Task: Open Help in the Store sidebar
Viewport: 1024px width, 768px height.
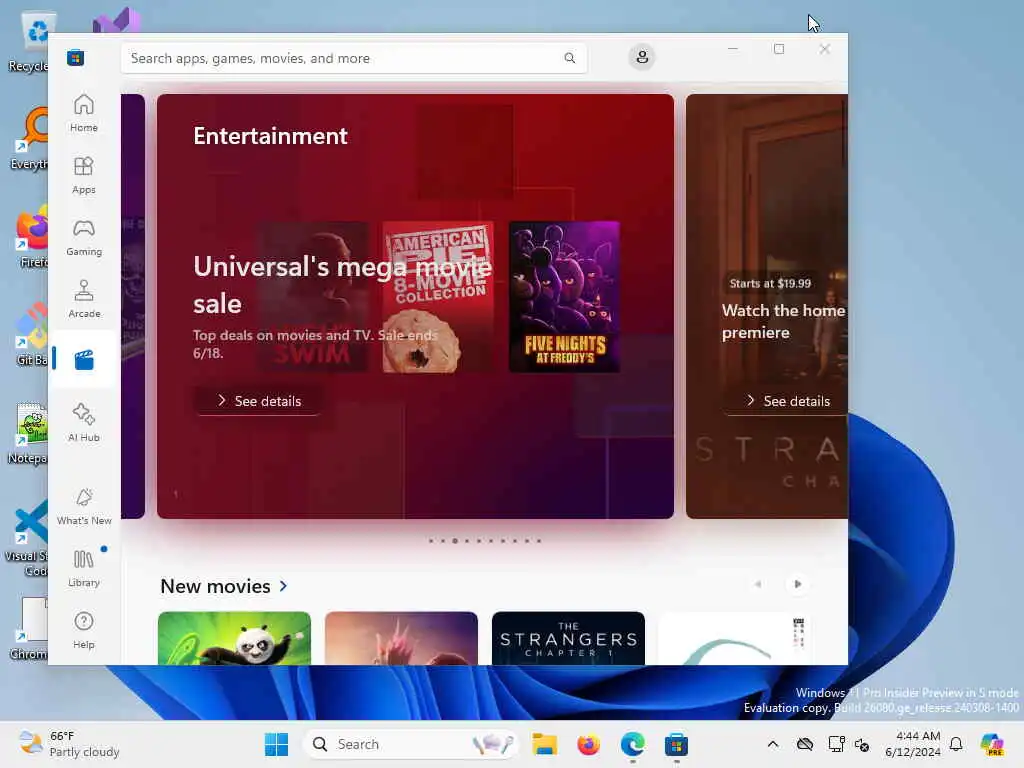Action: coord(84,630)
